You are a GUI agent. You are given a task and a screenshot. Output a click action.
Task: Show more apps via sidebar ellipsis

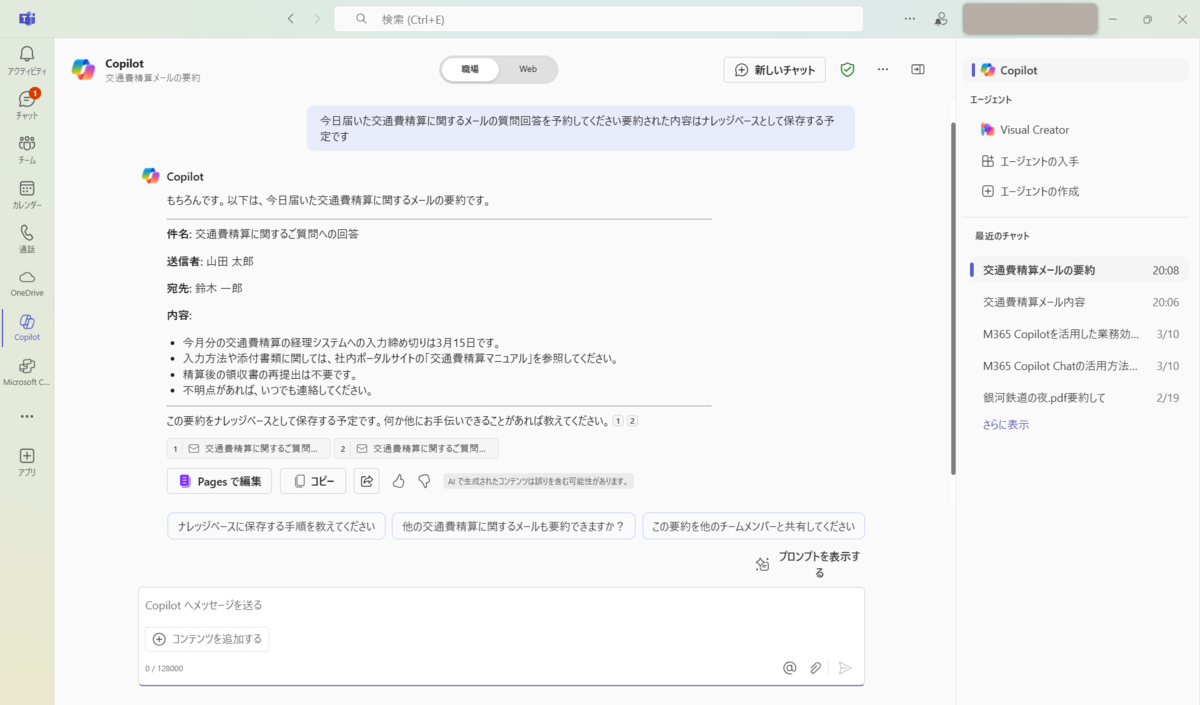pyautogui.click(x=27, y=416)
